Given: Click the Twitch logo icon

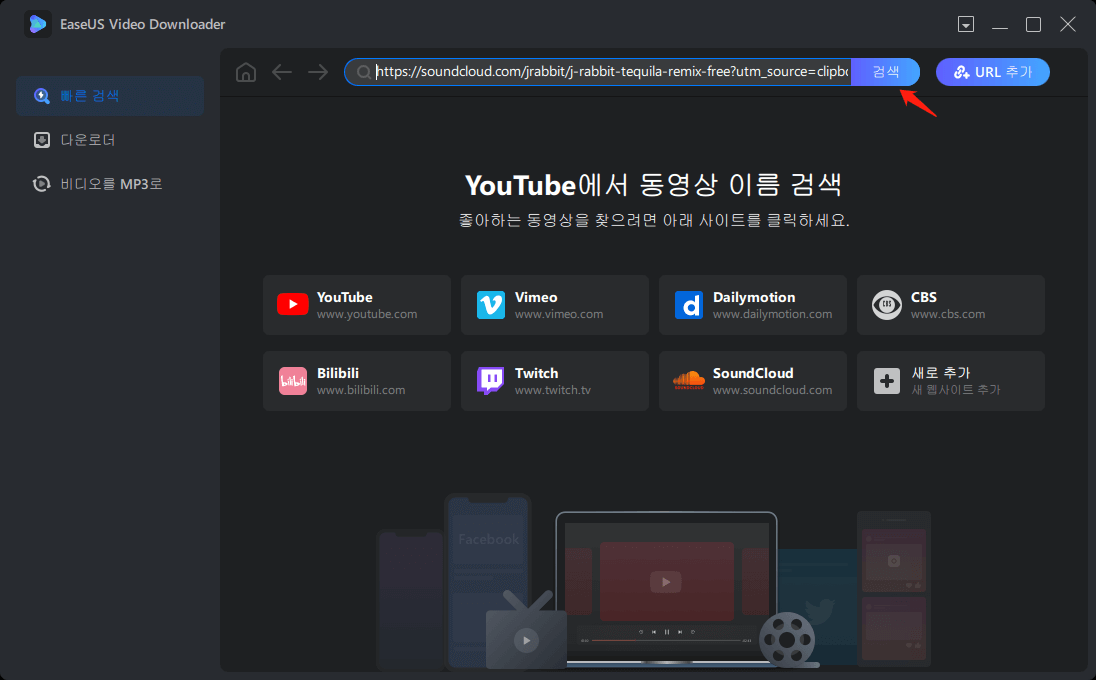Looking at the screenshot, I should [x=491, y=381].
